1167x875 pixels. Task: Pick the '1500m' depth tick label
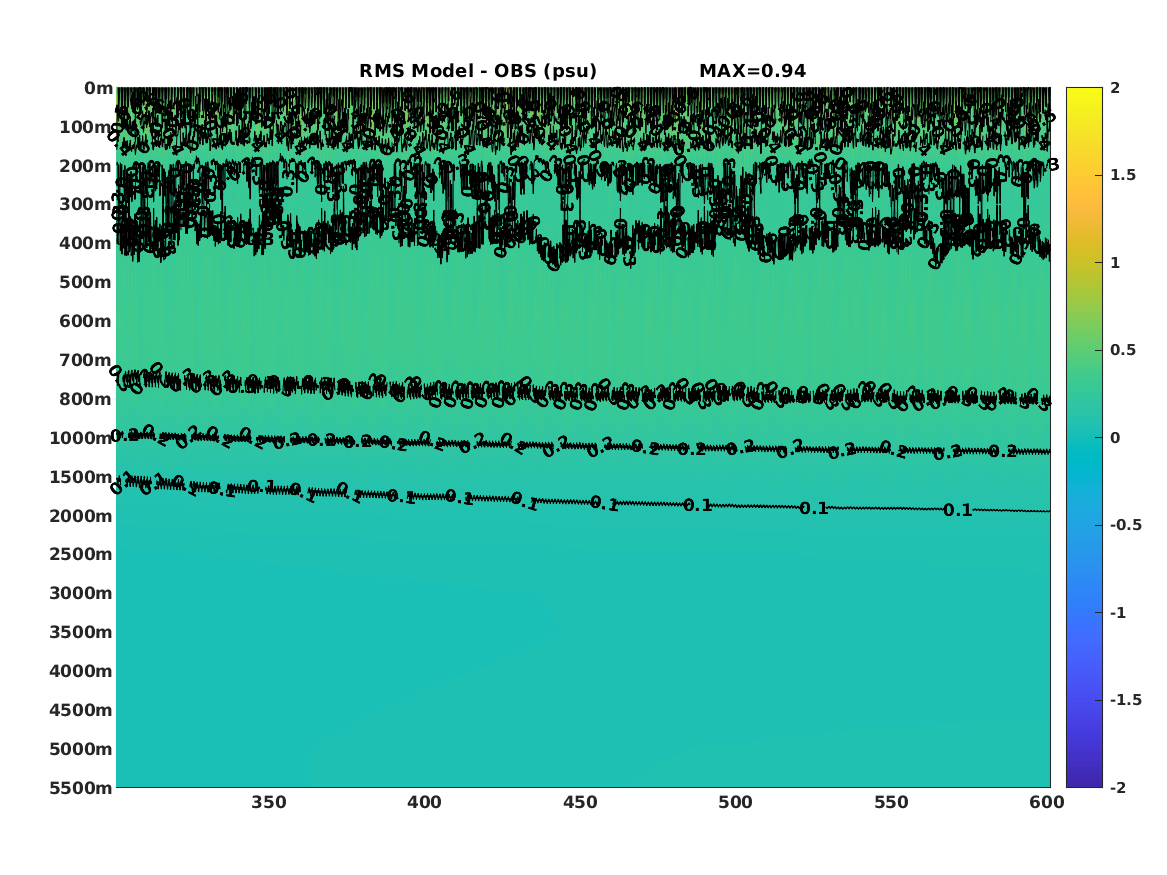(x=80, y=477)
